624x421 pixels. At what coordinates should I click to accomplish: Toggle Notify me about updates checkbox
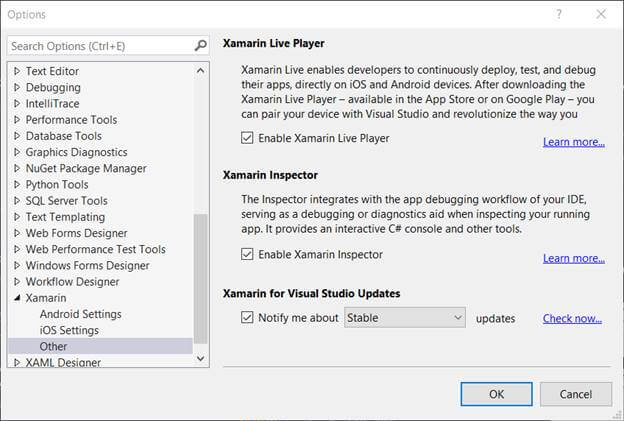(x=247, y=318)
